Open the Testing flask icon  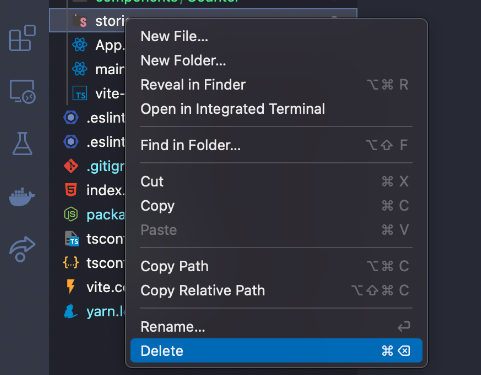click(22, 143)
